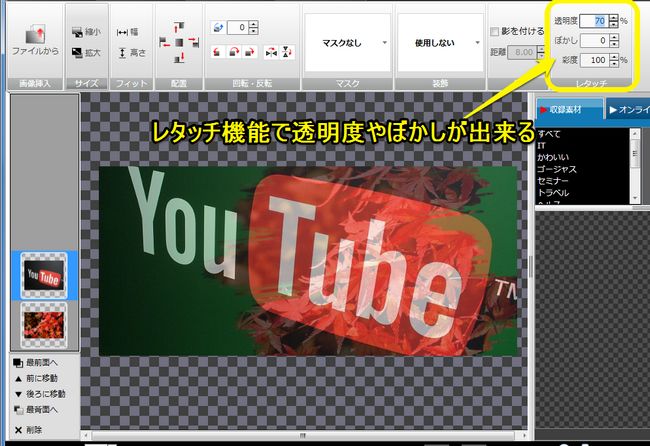650x446 pixels.
Task: Increase the 透明度 transparency value
Action: (614, 17)
